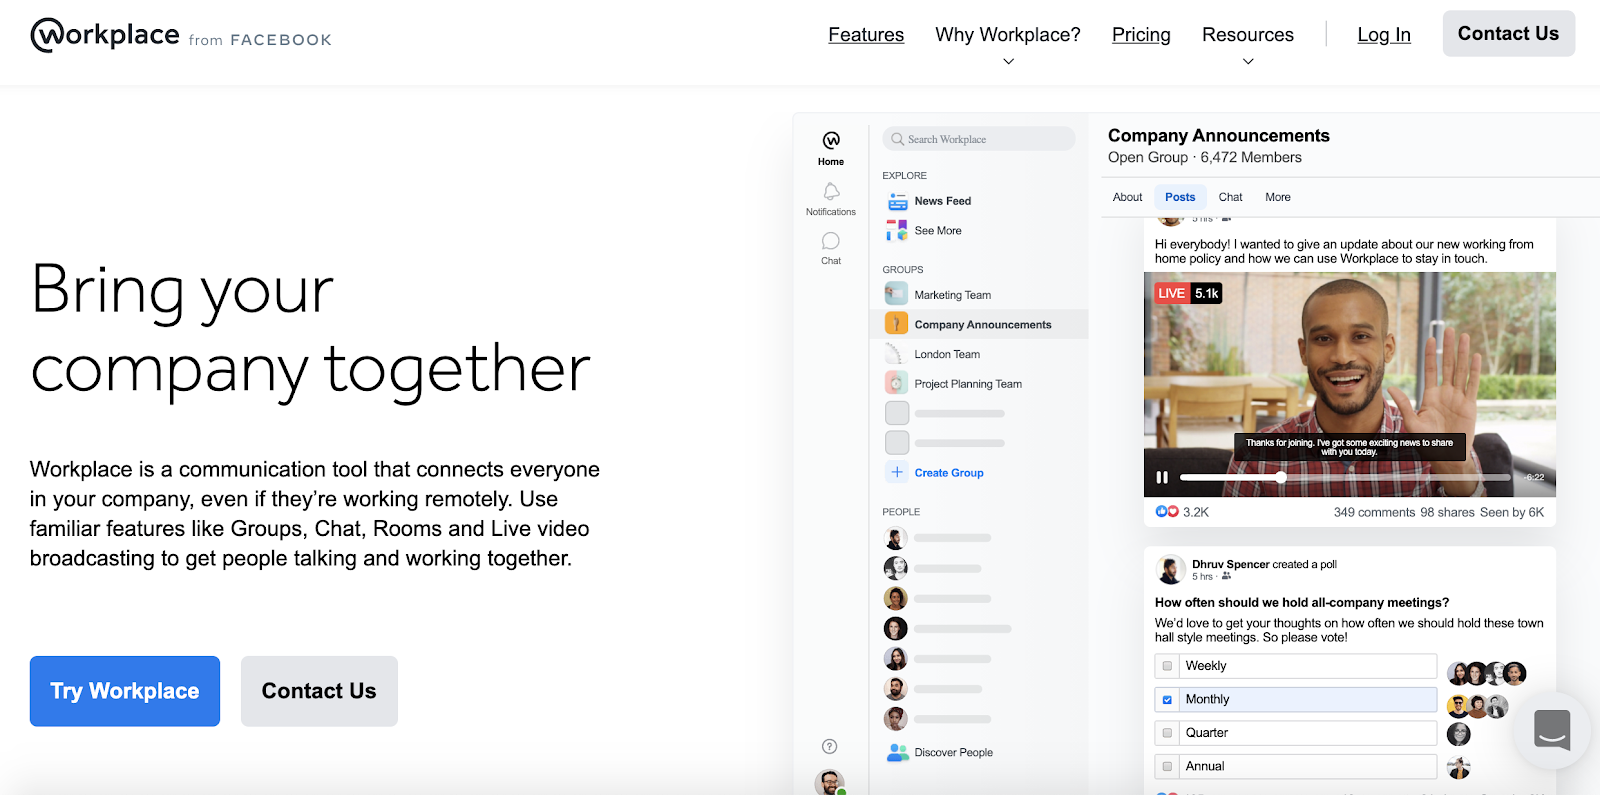Viewport: 1600px width, 795px height.
Task: Click the See More label
Action: pyautogui.click(x=938, y=231)
